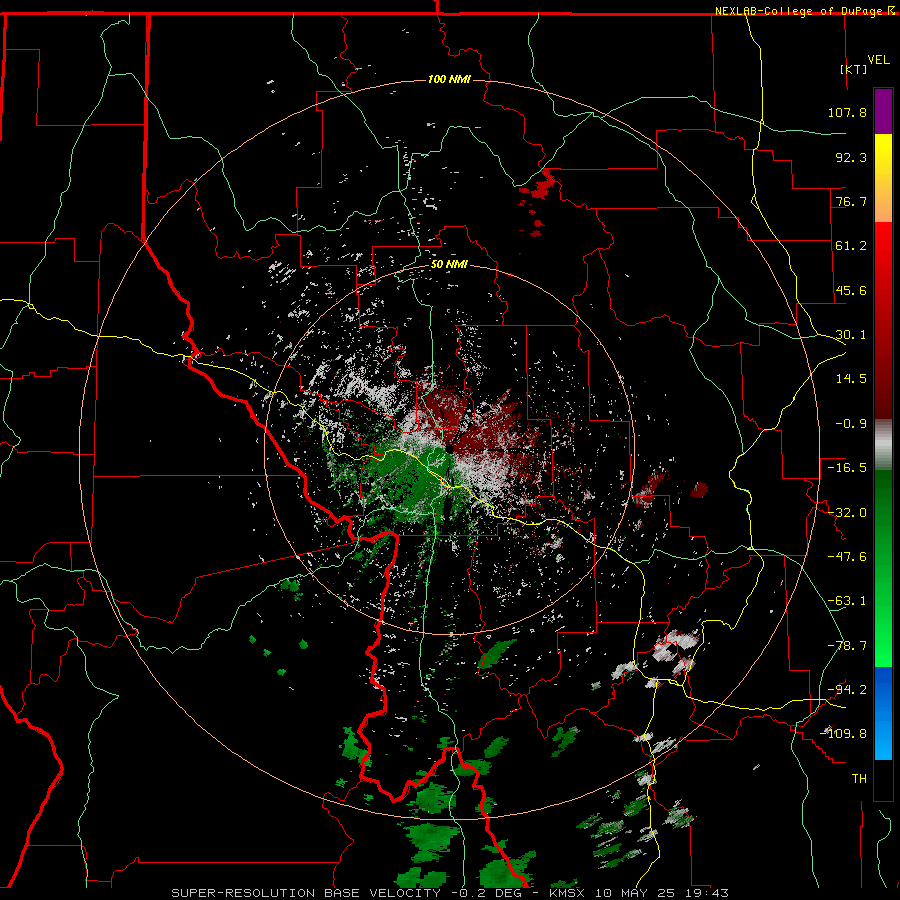Pick the red outbound segment of color bar
The width and height of the screenshot is (900, 900).
tap(883, 320)
